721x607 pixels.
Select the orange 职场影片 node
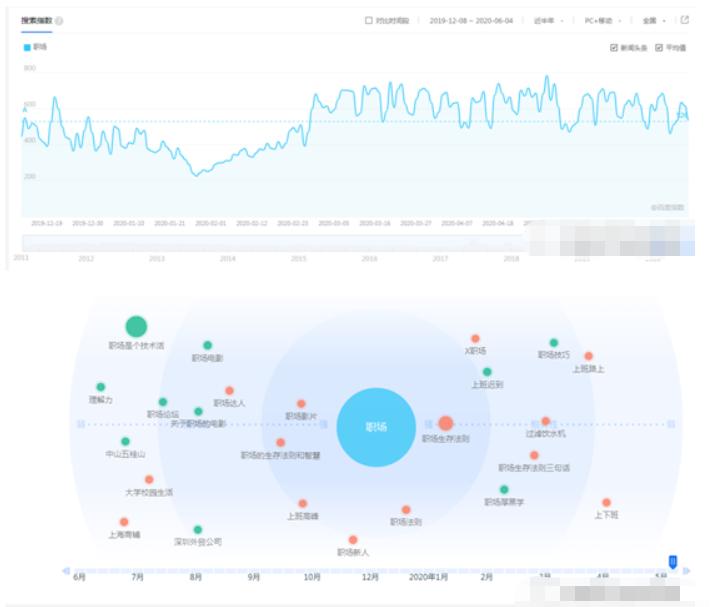pyautogui.click(x=301, y=404)
